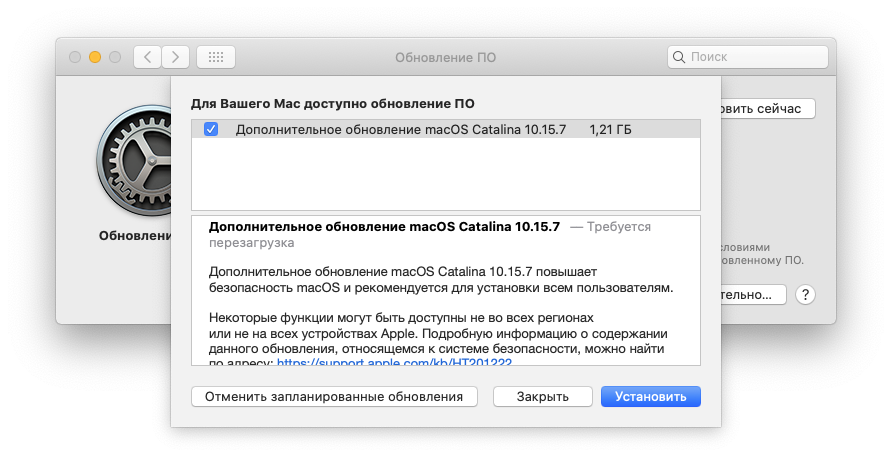
Task: Click the 1,21 ГБ size value
Action: pyautogui.click(x=610, y=130)
